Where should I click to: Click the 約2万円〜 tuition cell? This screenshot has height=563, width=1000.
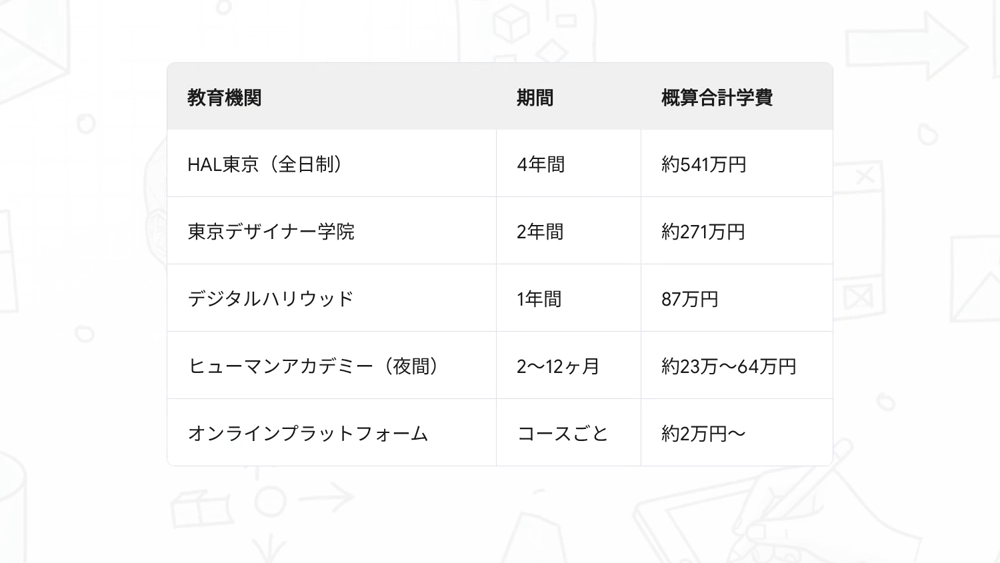coord(704,434)
